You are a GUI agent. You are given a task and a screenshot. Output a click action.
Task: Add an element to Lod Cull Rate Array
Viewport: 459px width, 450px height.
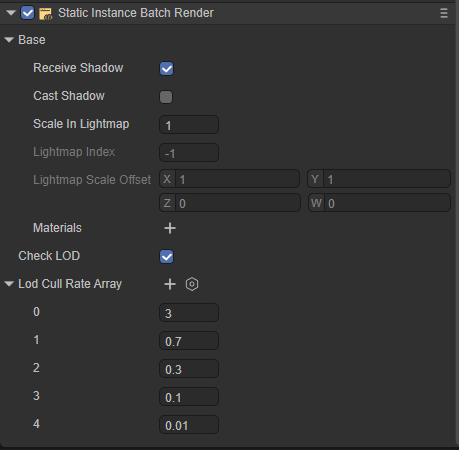coord(170,284)
